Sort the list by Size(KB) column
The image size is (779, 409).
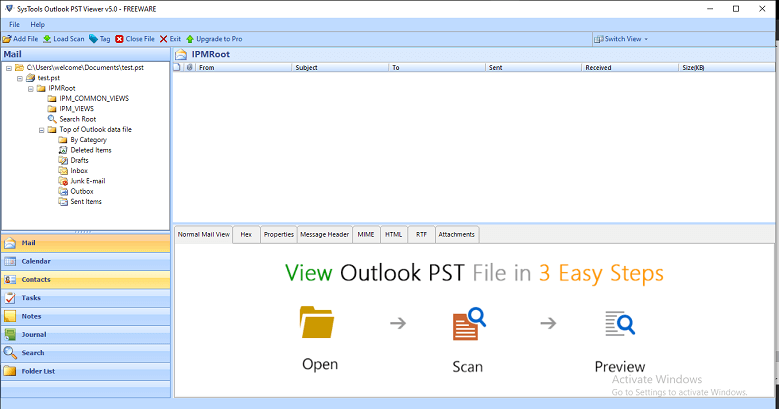[726, 68]
